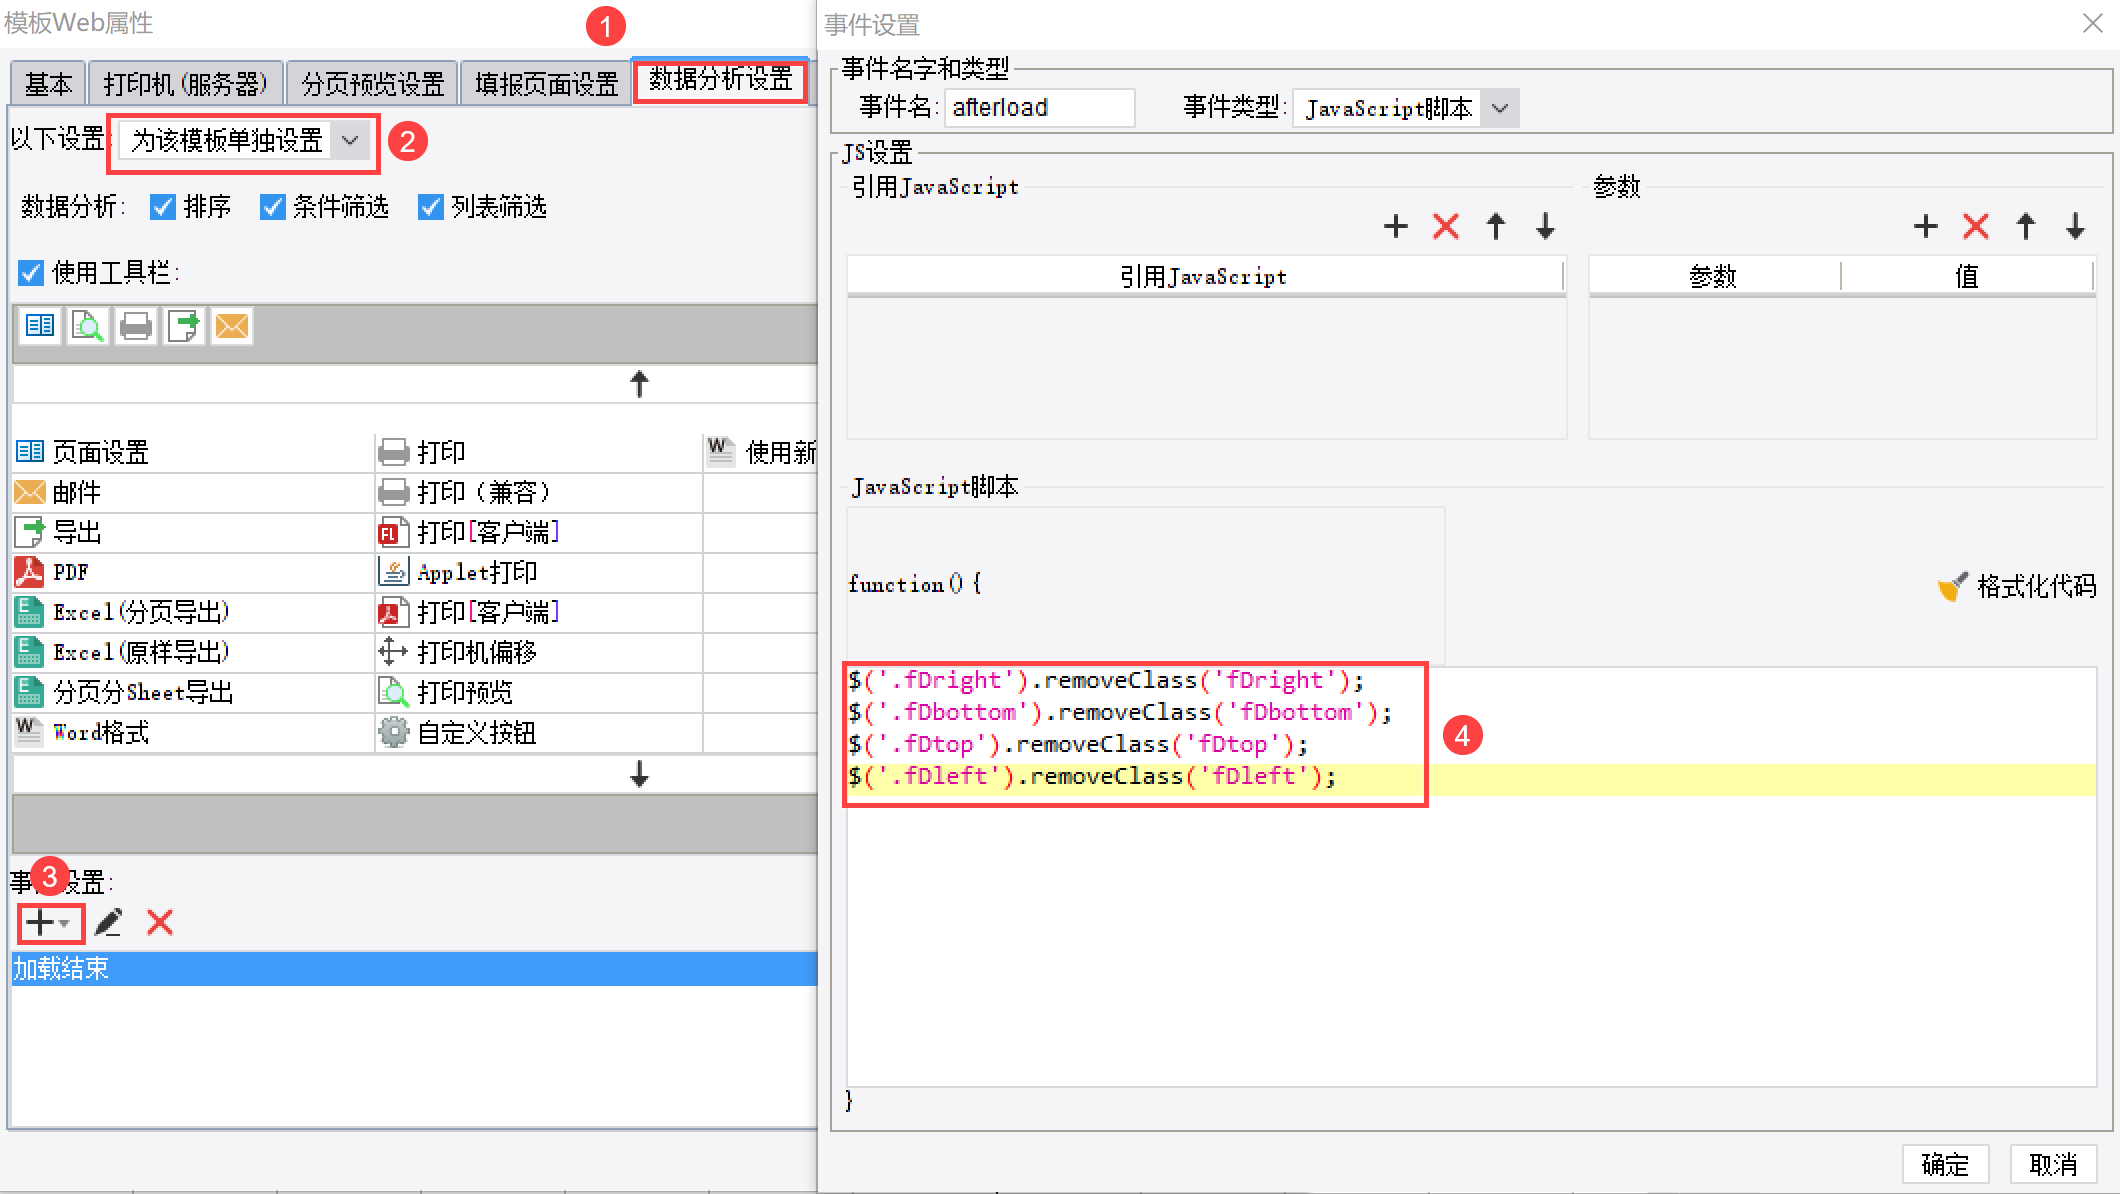Expand the JavaScript脚本 event type dropdown
The image size is (2120, 1194).
pos(1499,108)
